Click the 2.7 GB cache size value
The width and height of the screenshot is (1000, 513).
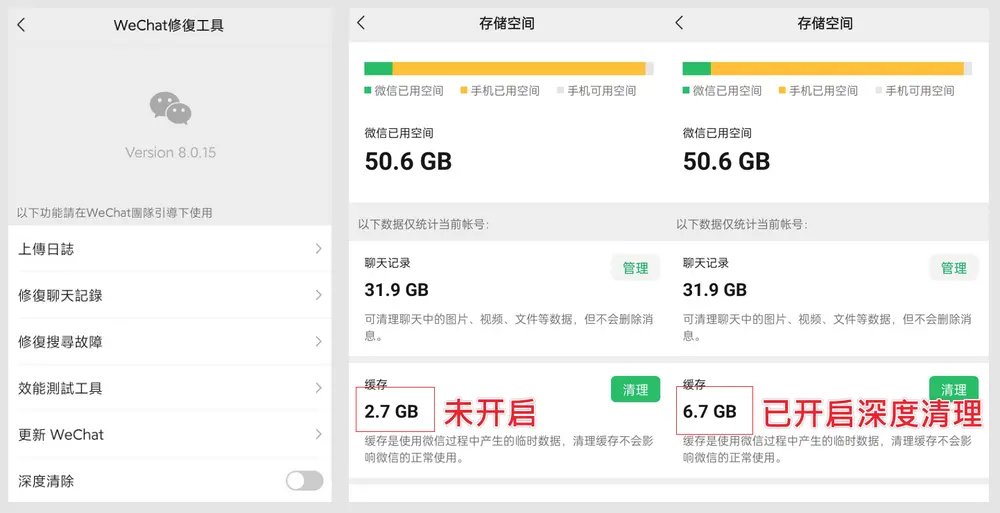(391, 411)
